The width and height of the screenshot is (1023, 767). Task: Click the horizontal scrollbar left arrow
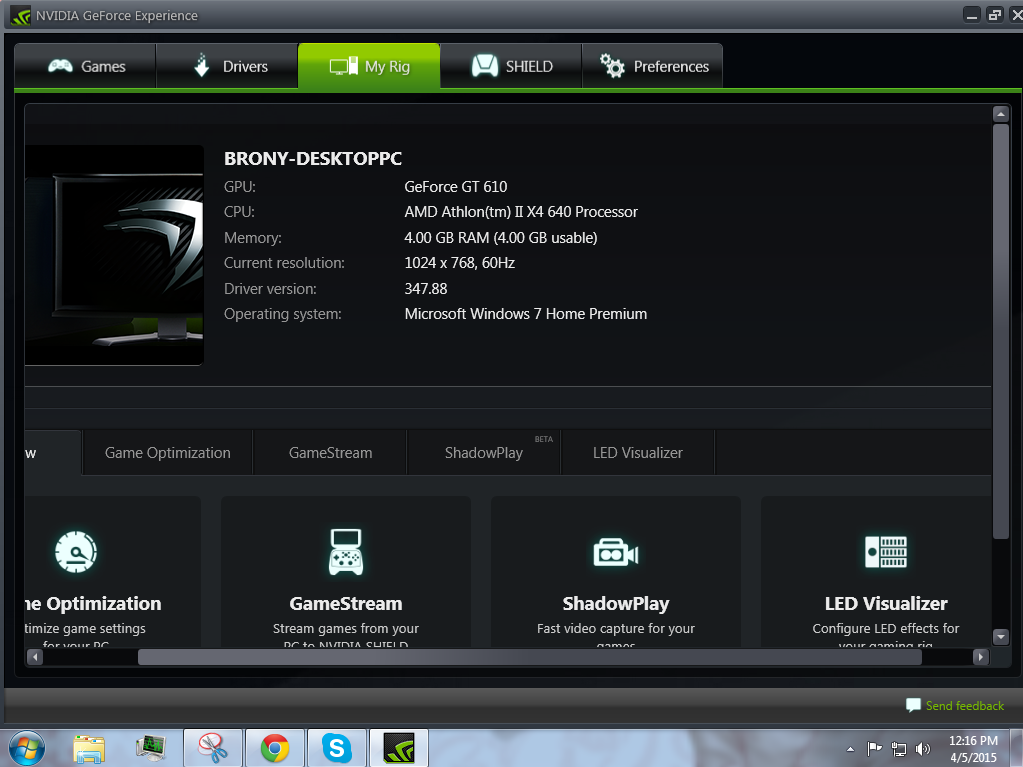point(35,657)
